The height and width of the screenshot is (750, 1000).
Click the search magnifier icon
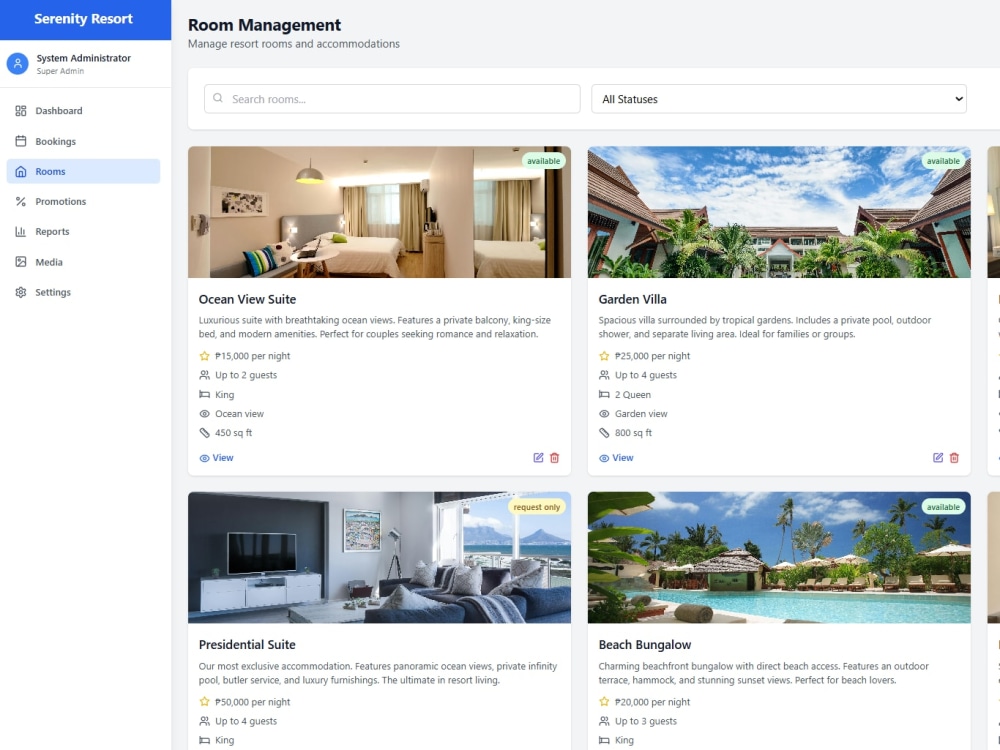pos(218,98)
